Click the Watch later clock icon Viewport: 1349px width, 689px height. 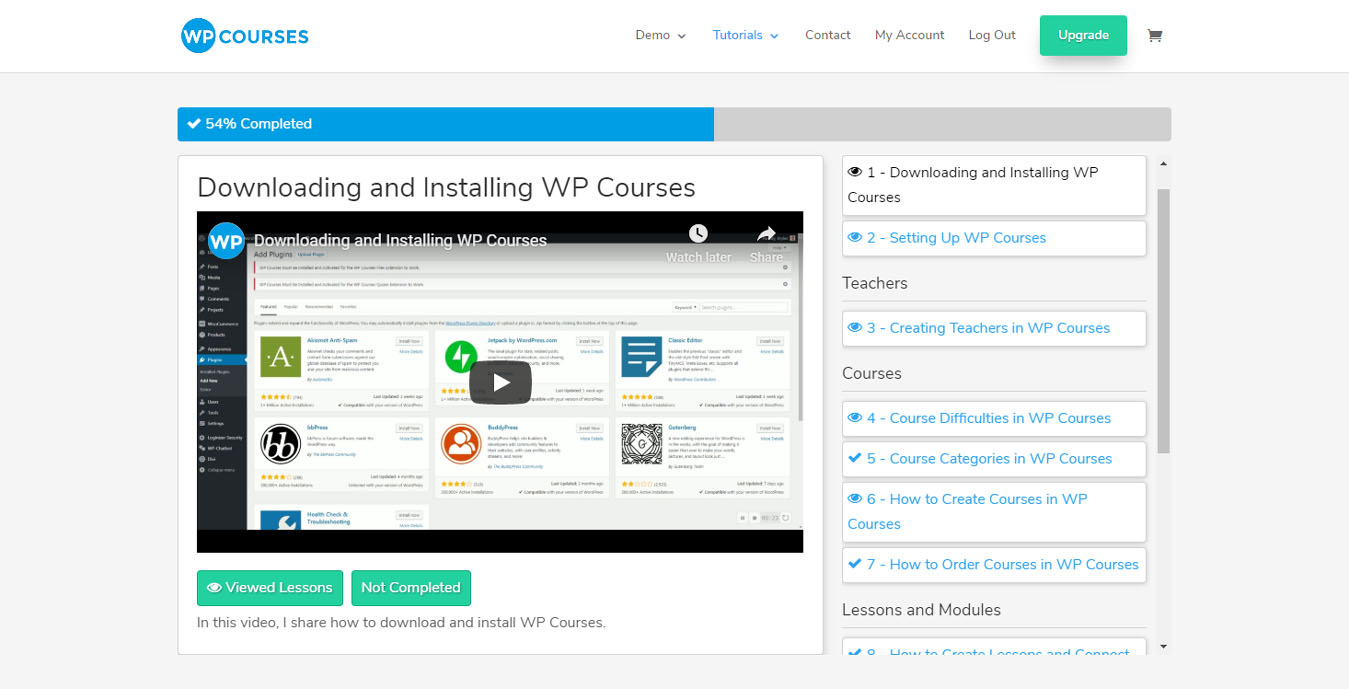[698, 233]
